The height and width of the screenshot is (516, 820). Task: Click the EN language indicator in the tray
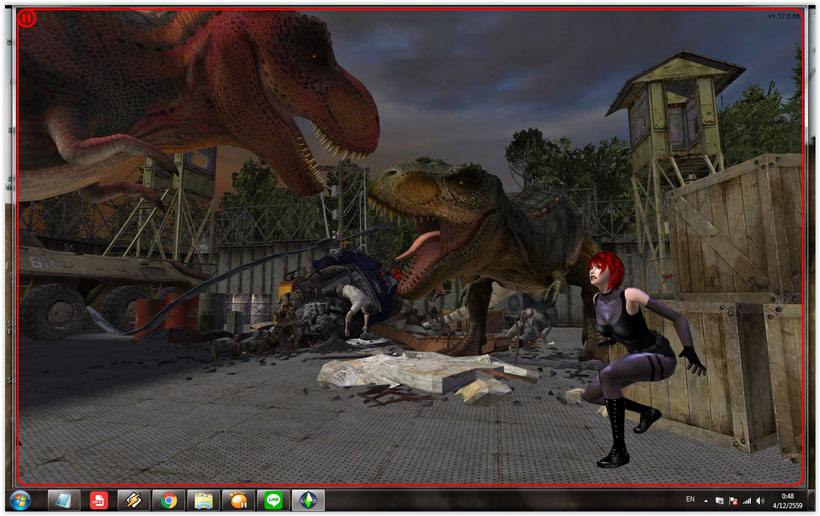tap(690, 500)
